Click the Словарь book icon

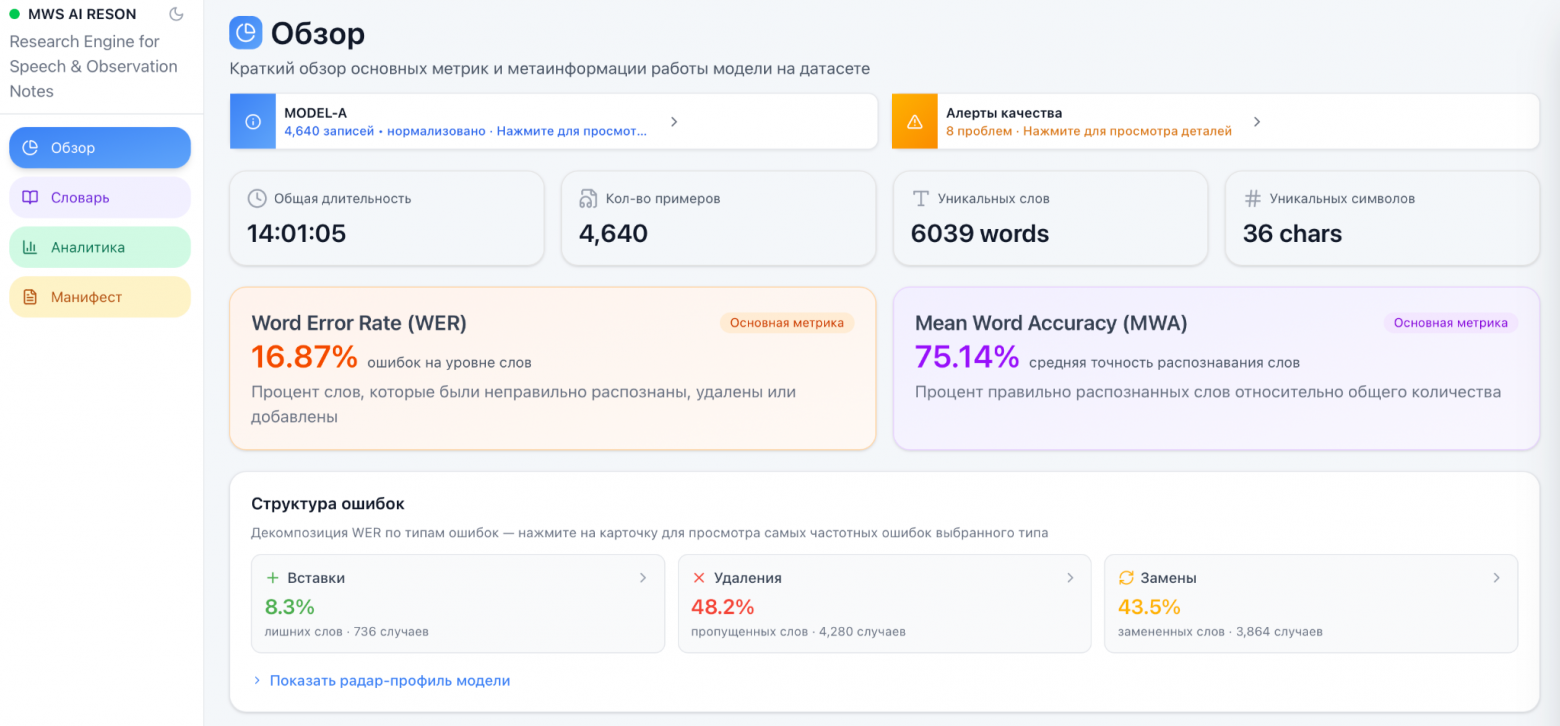click(x=31, y=197)
